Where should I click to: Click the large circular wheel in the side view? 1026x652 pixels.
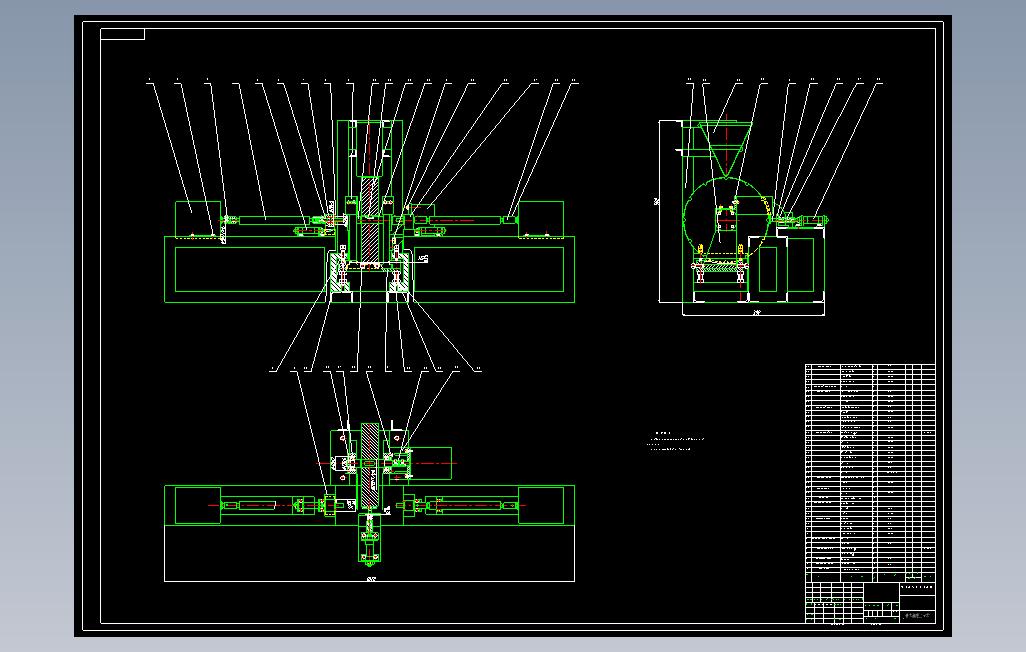coord(724,219)
